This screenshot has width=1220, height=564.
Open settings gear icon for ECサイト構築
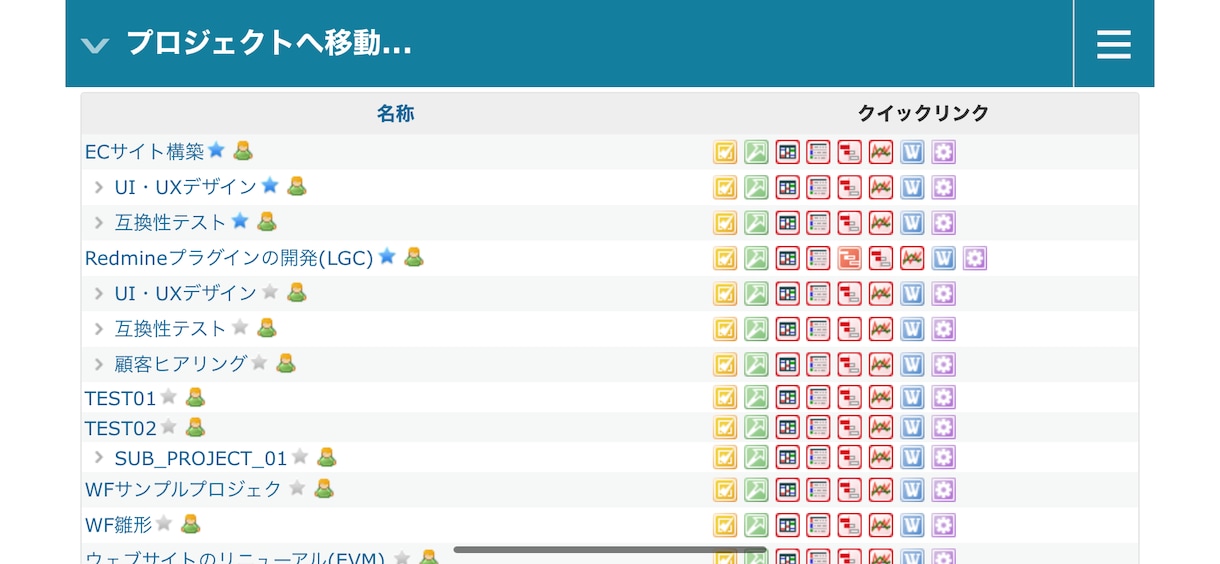943,152
